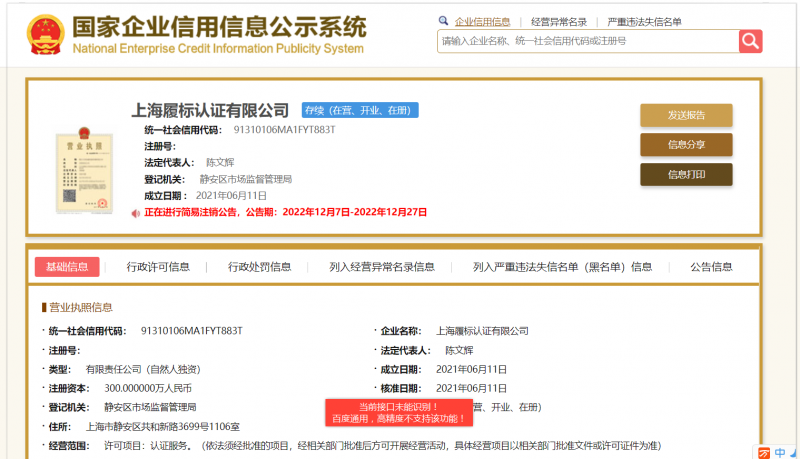
Task: Click the orange Sogou input method icon
Action: click(764, 453)
